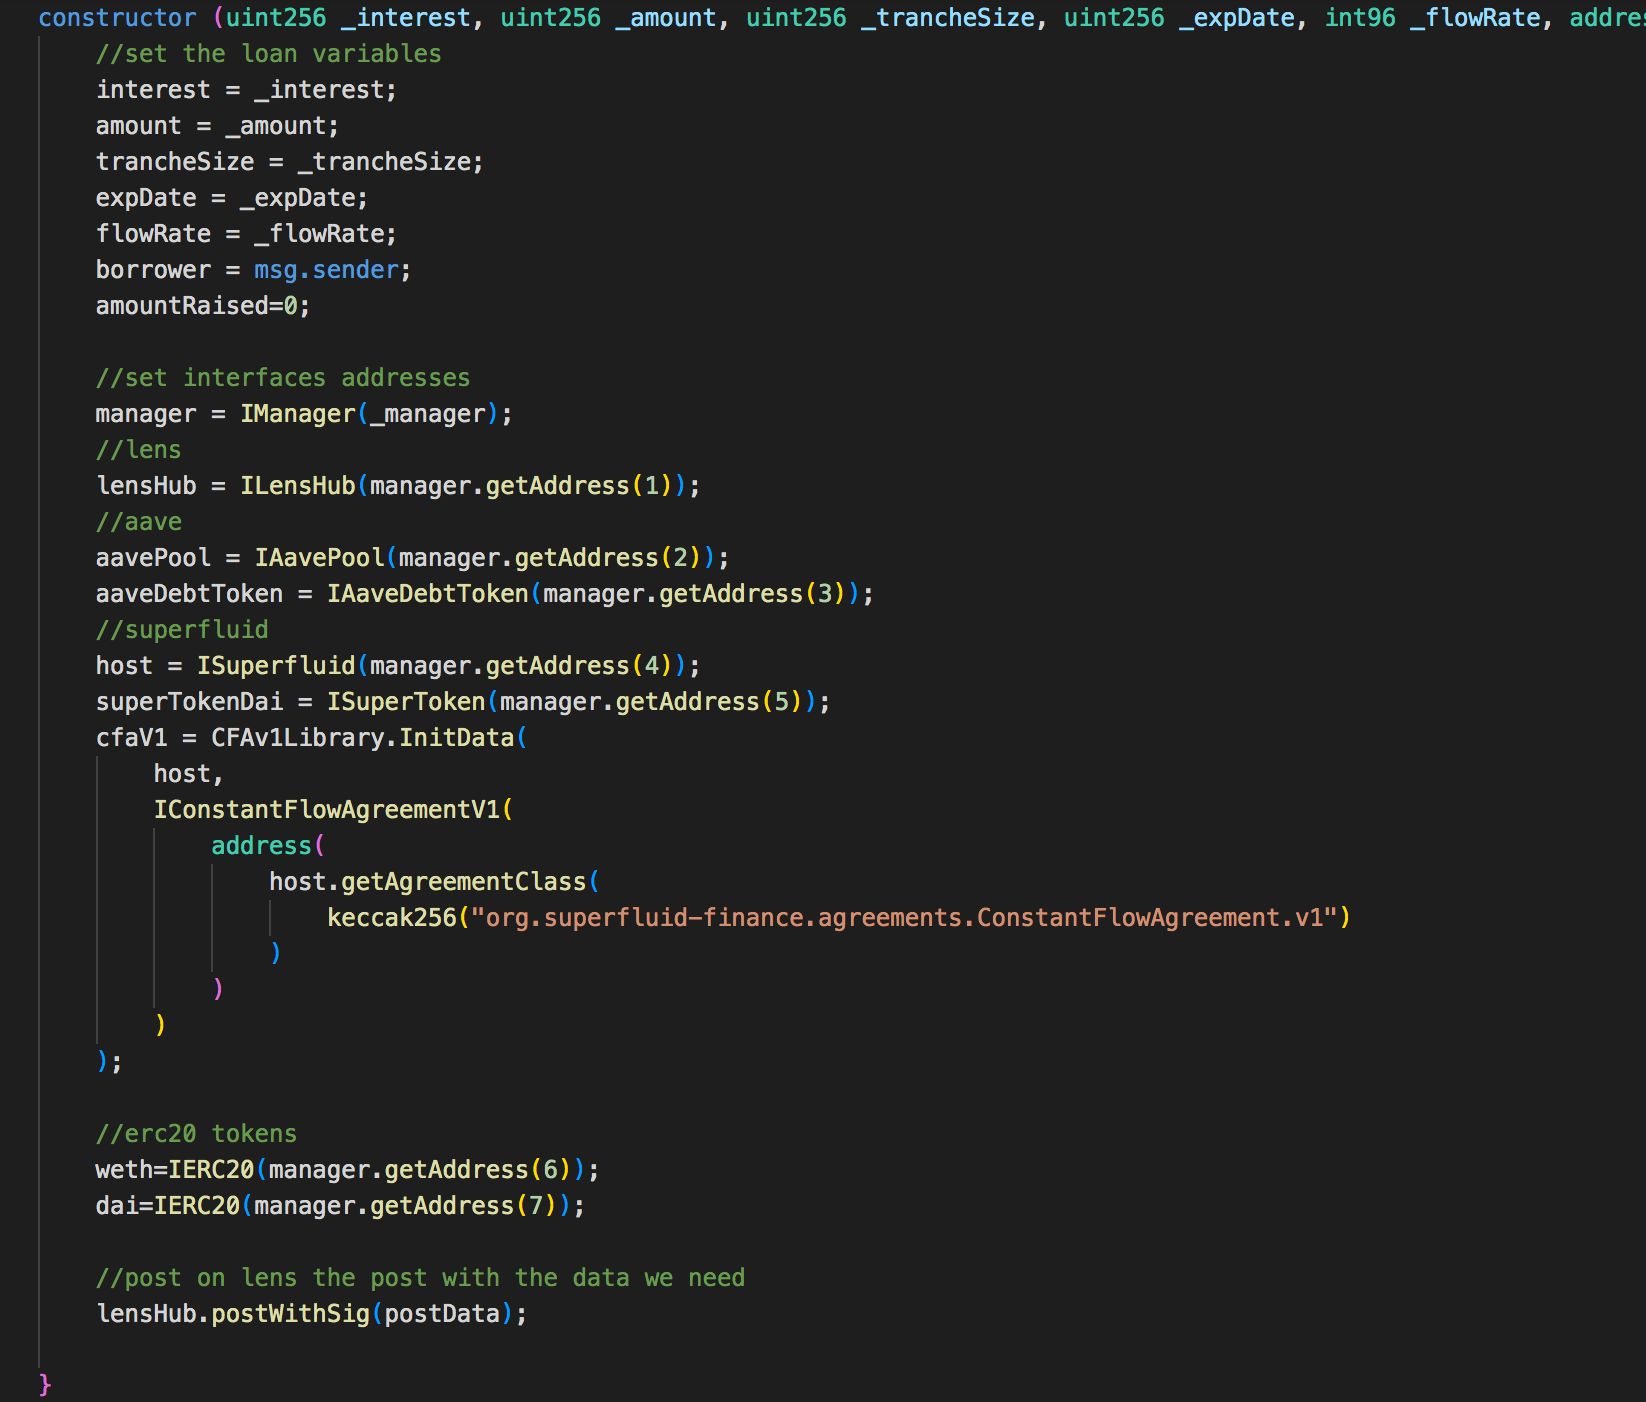
Task: Click 'msg.sender' in the borrower line
Action: tap(326, 270)
